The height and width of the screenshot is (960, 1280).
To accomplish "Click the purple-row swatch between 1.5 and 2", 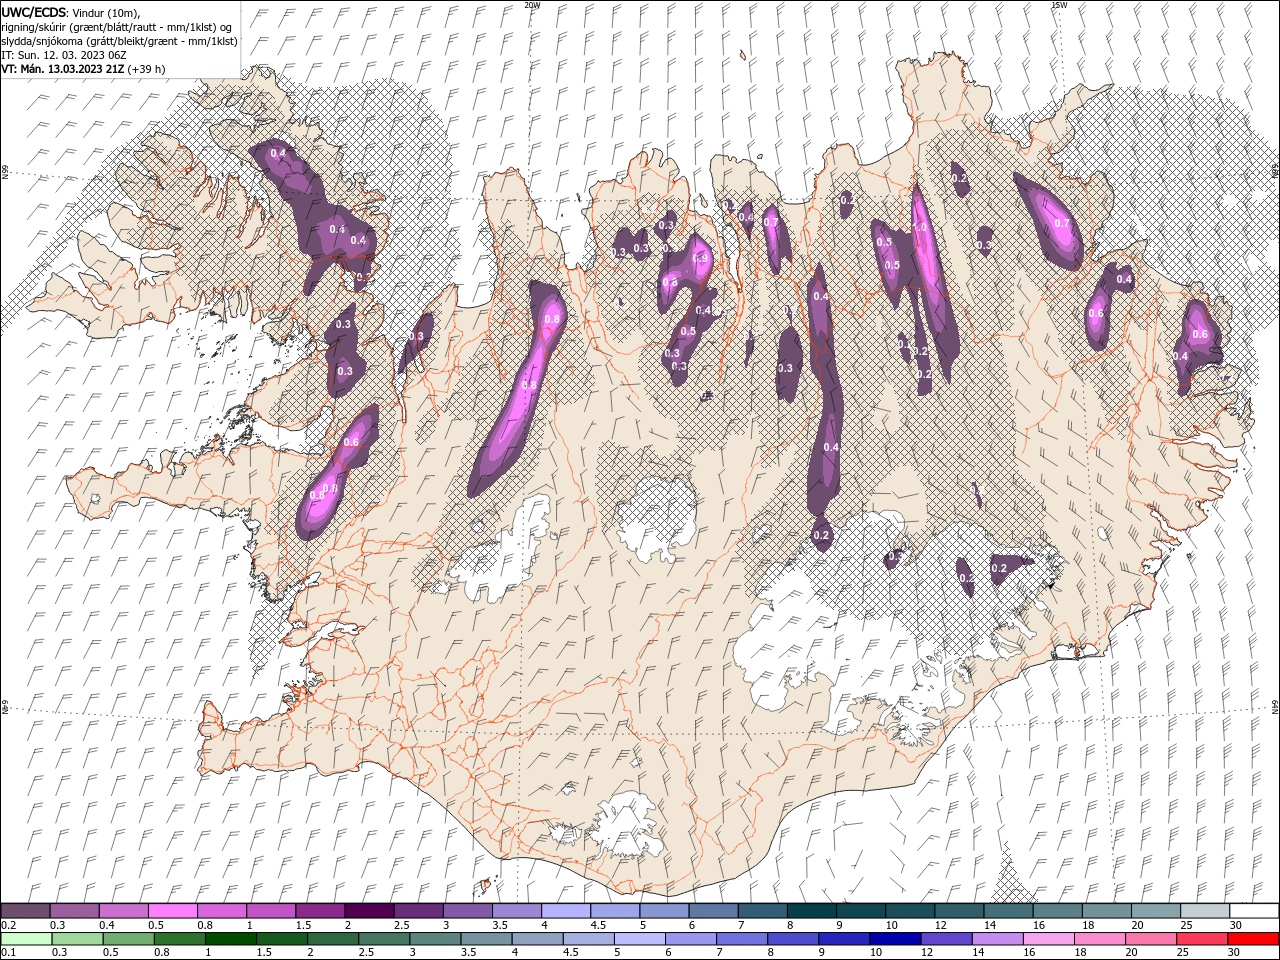I will pyautogui.click(x=320, y=911).
